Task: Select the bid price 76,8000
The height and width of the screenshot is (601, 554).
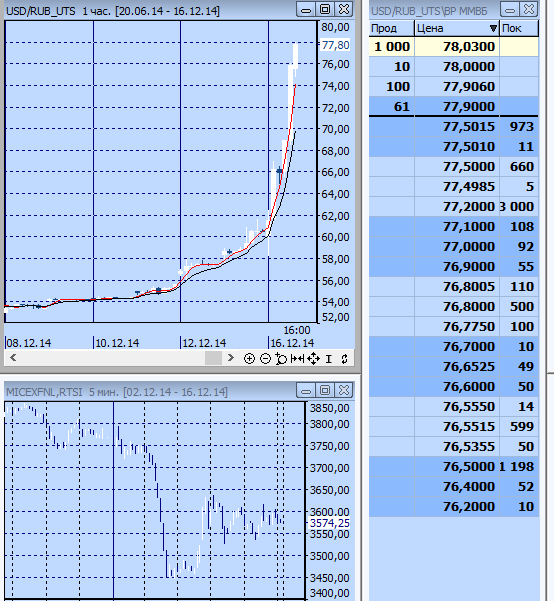Action: point(469,307)
